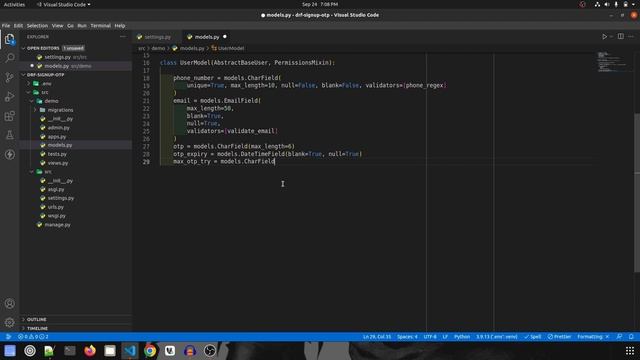640x360 pixels.
Task: Toggle Spell checker in status bar
Action: (533, 337)
